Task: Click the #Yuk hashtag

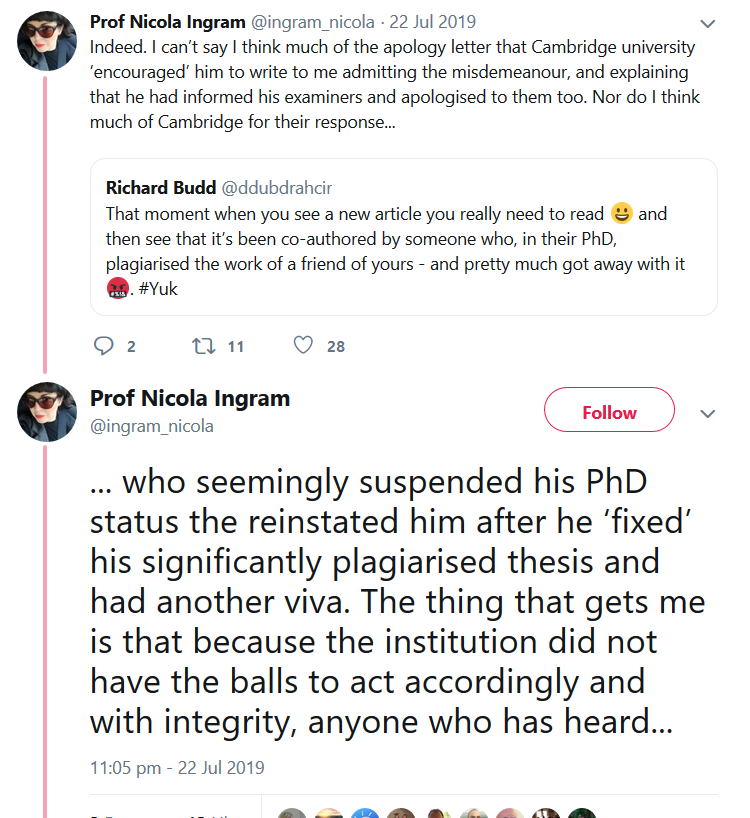Action: pos(159,290)
